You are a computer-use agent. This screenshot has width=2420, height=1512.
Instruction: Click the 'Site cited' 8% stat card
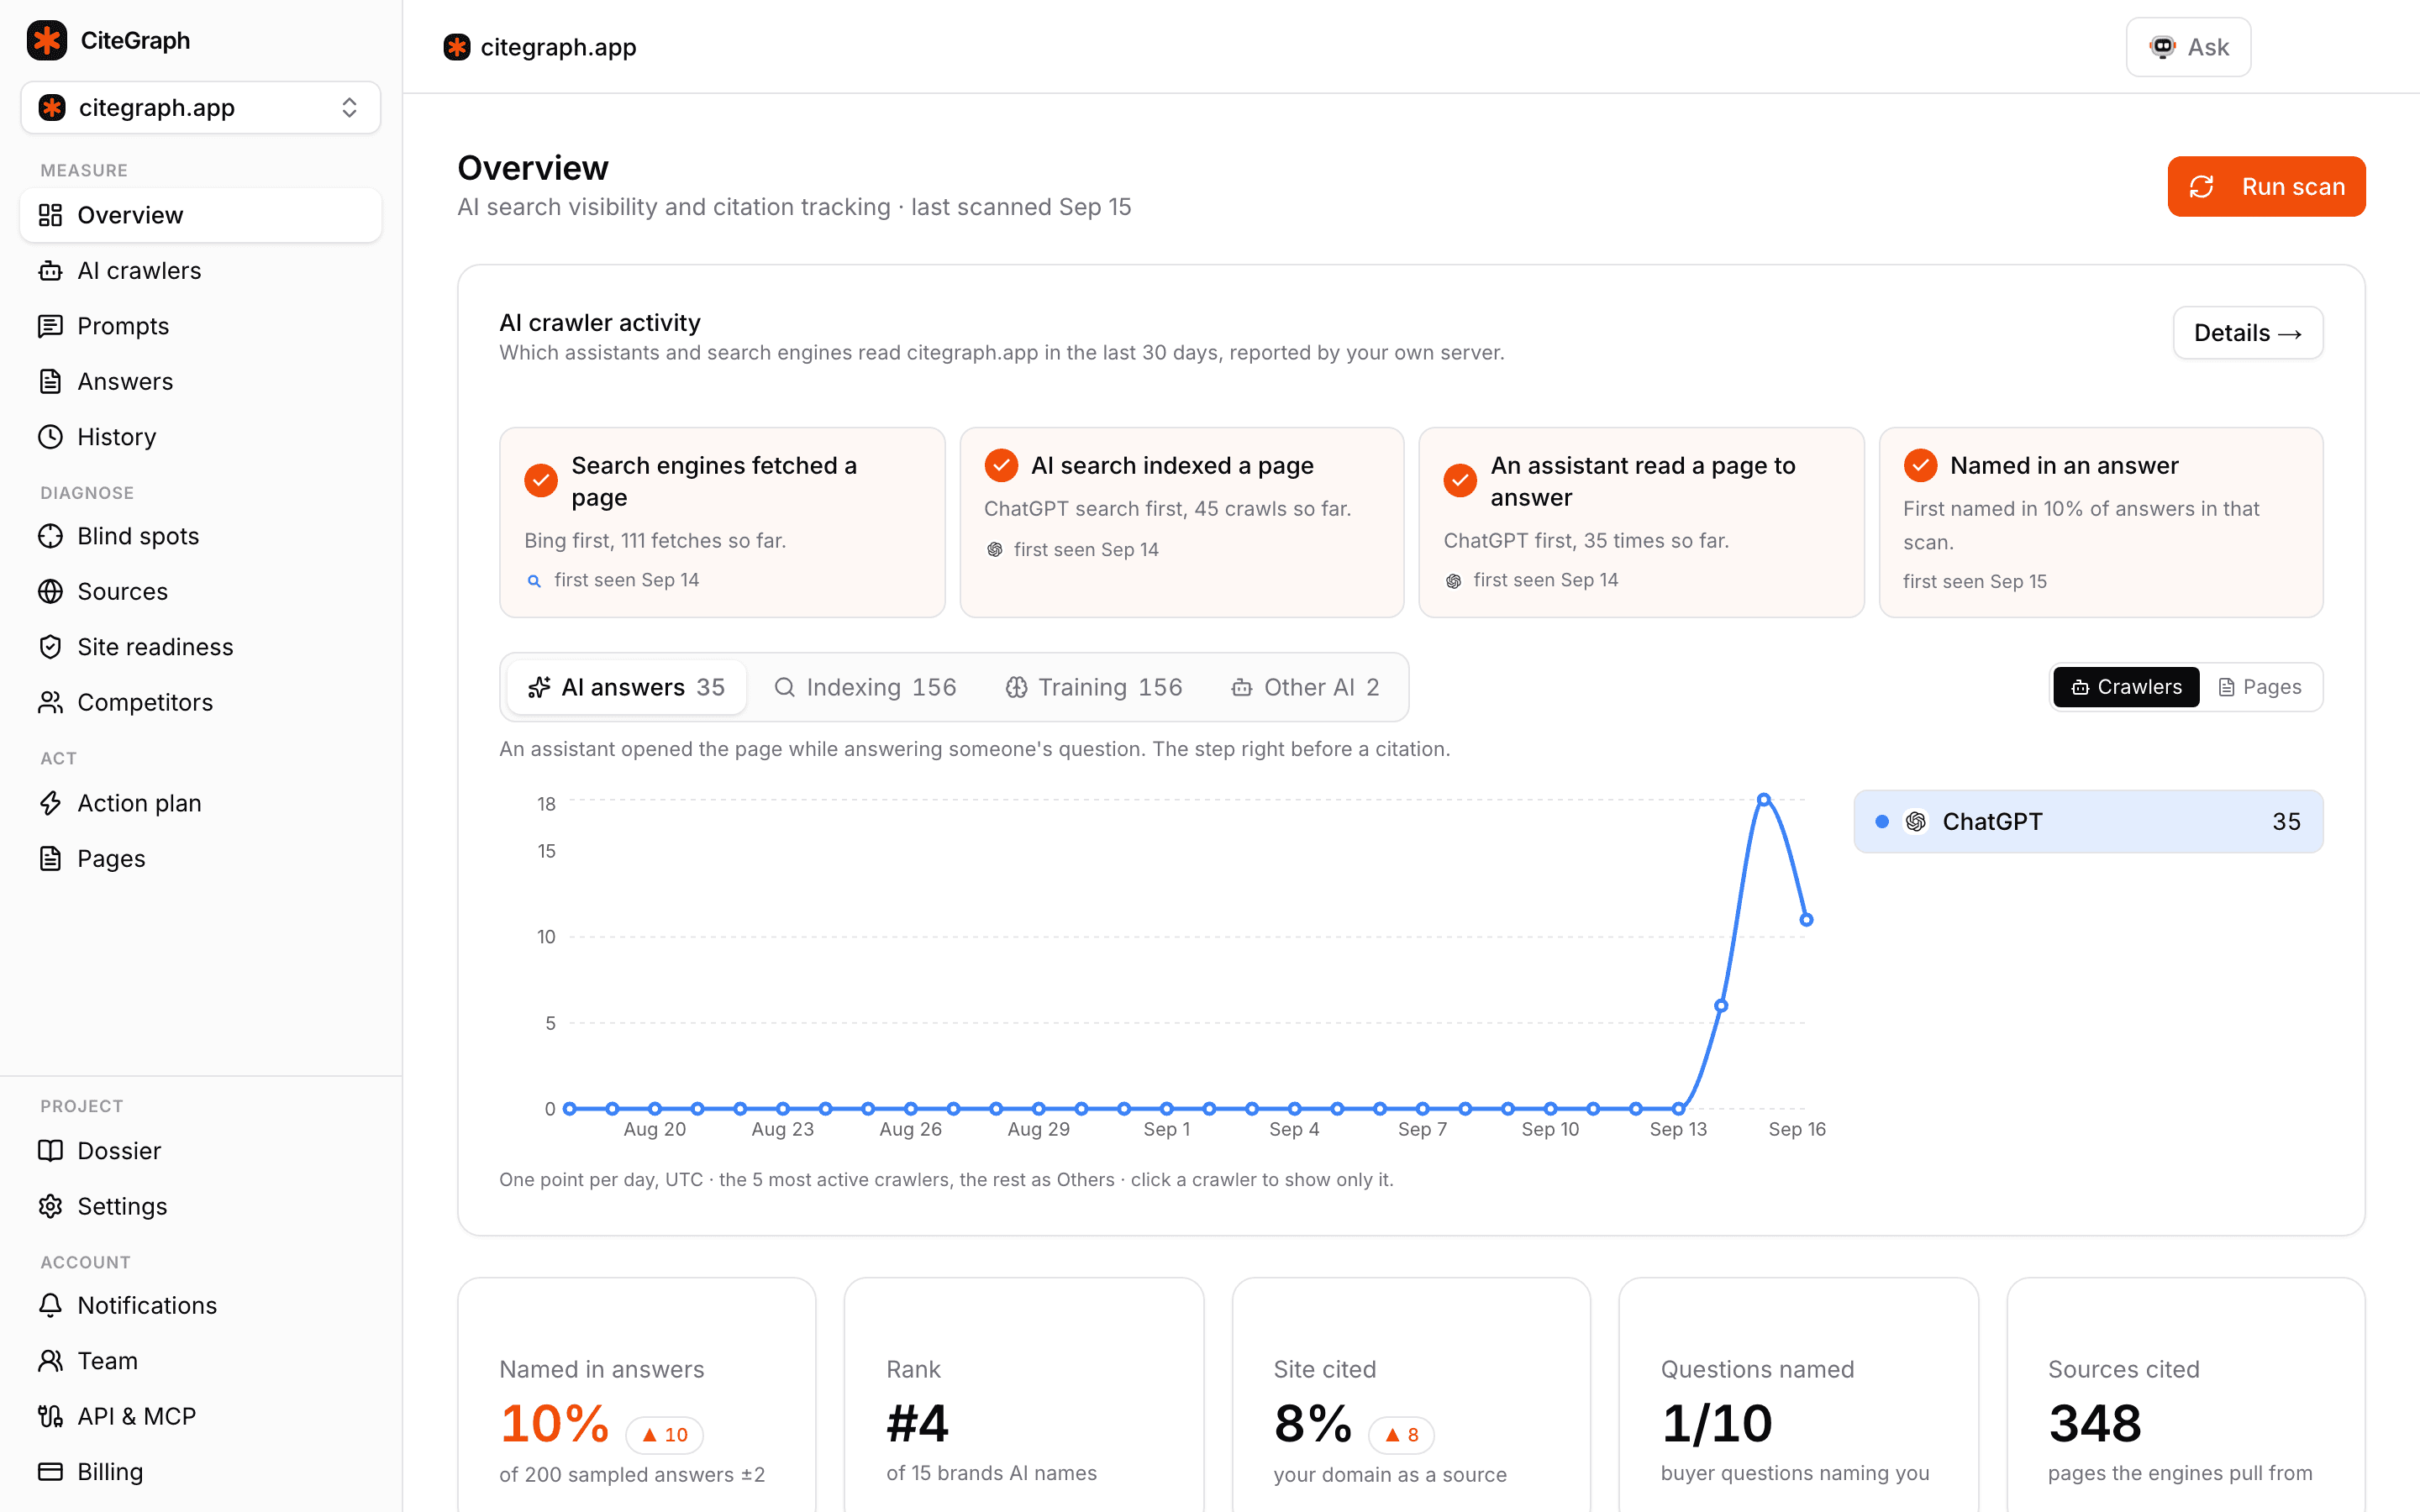pos(1411,1395)
